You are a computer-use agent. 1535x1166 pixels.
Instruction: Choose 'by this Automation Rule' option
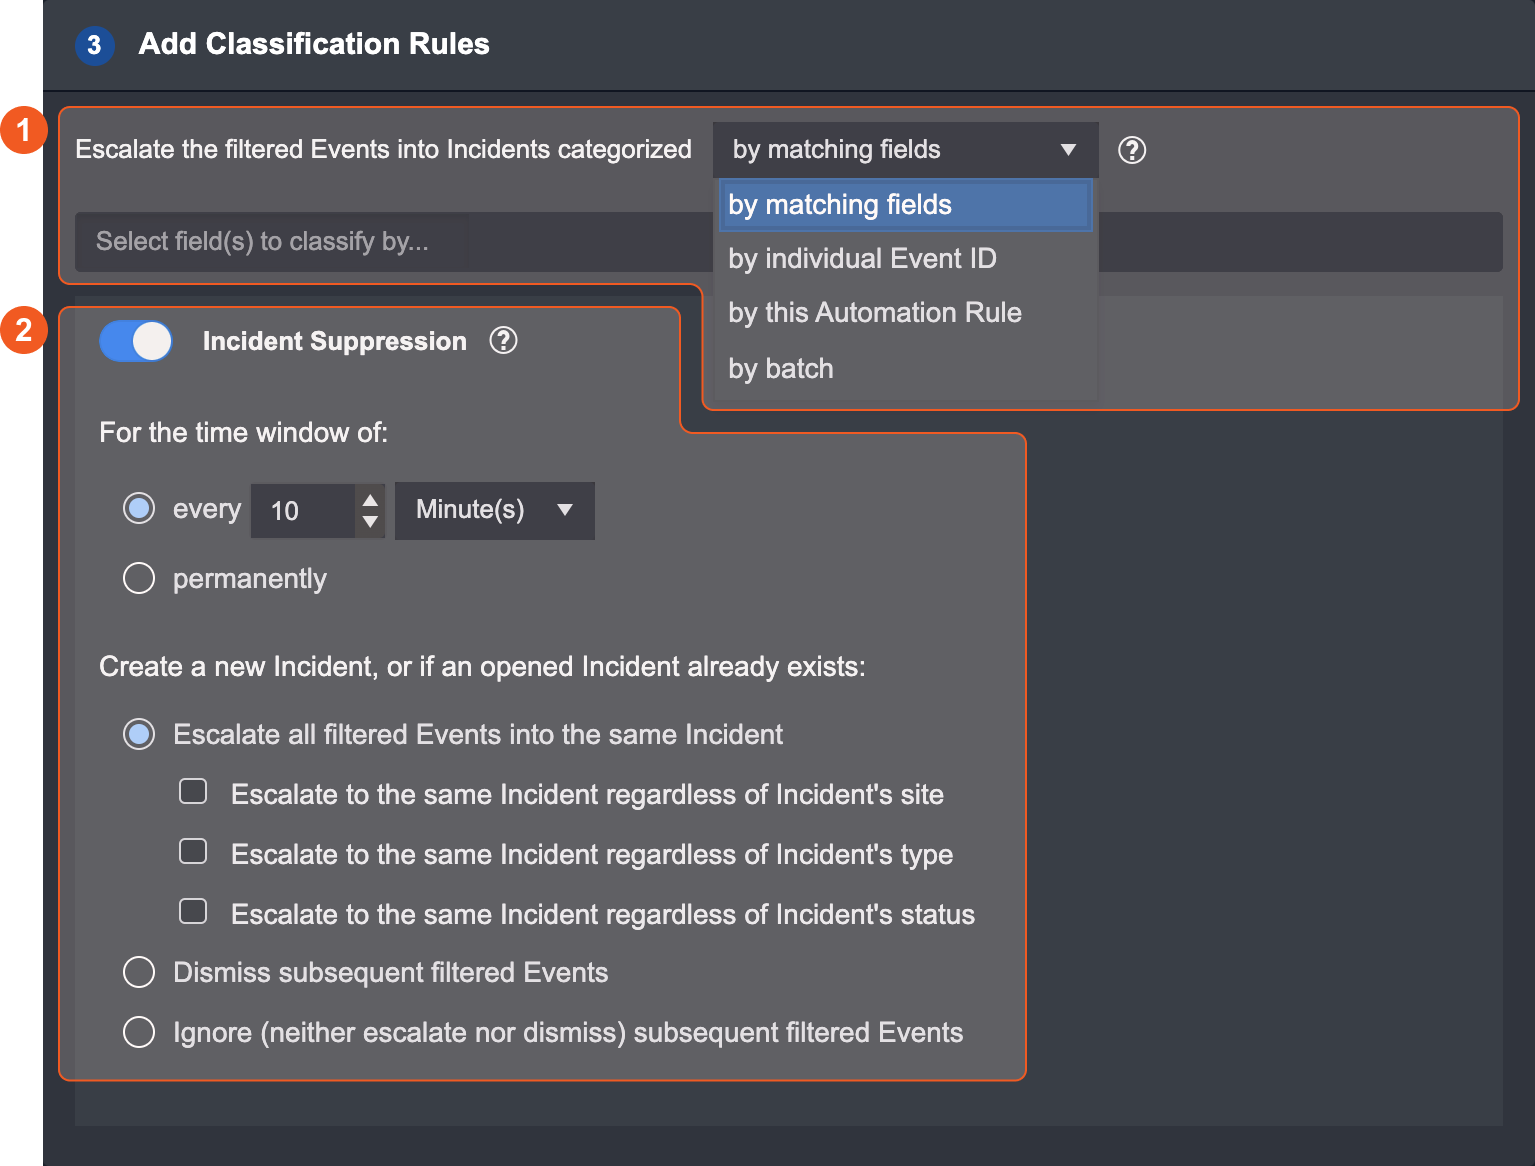(875, 313)
